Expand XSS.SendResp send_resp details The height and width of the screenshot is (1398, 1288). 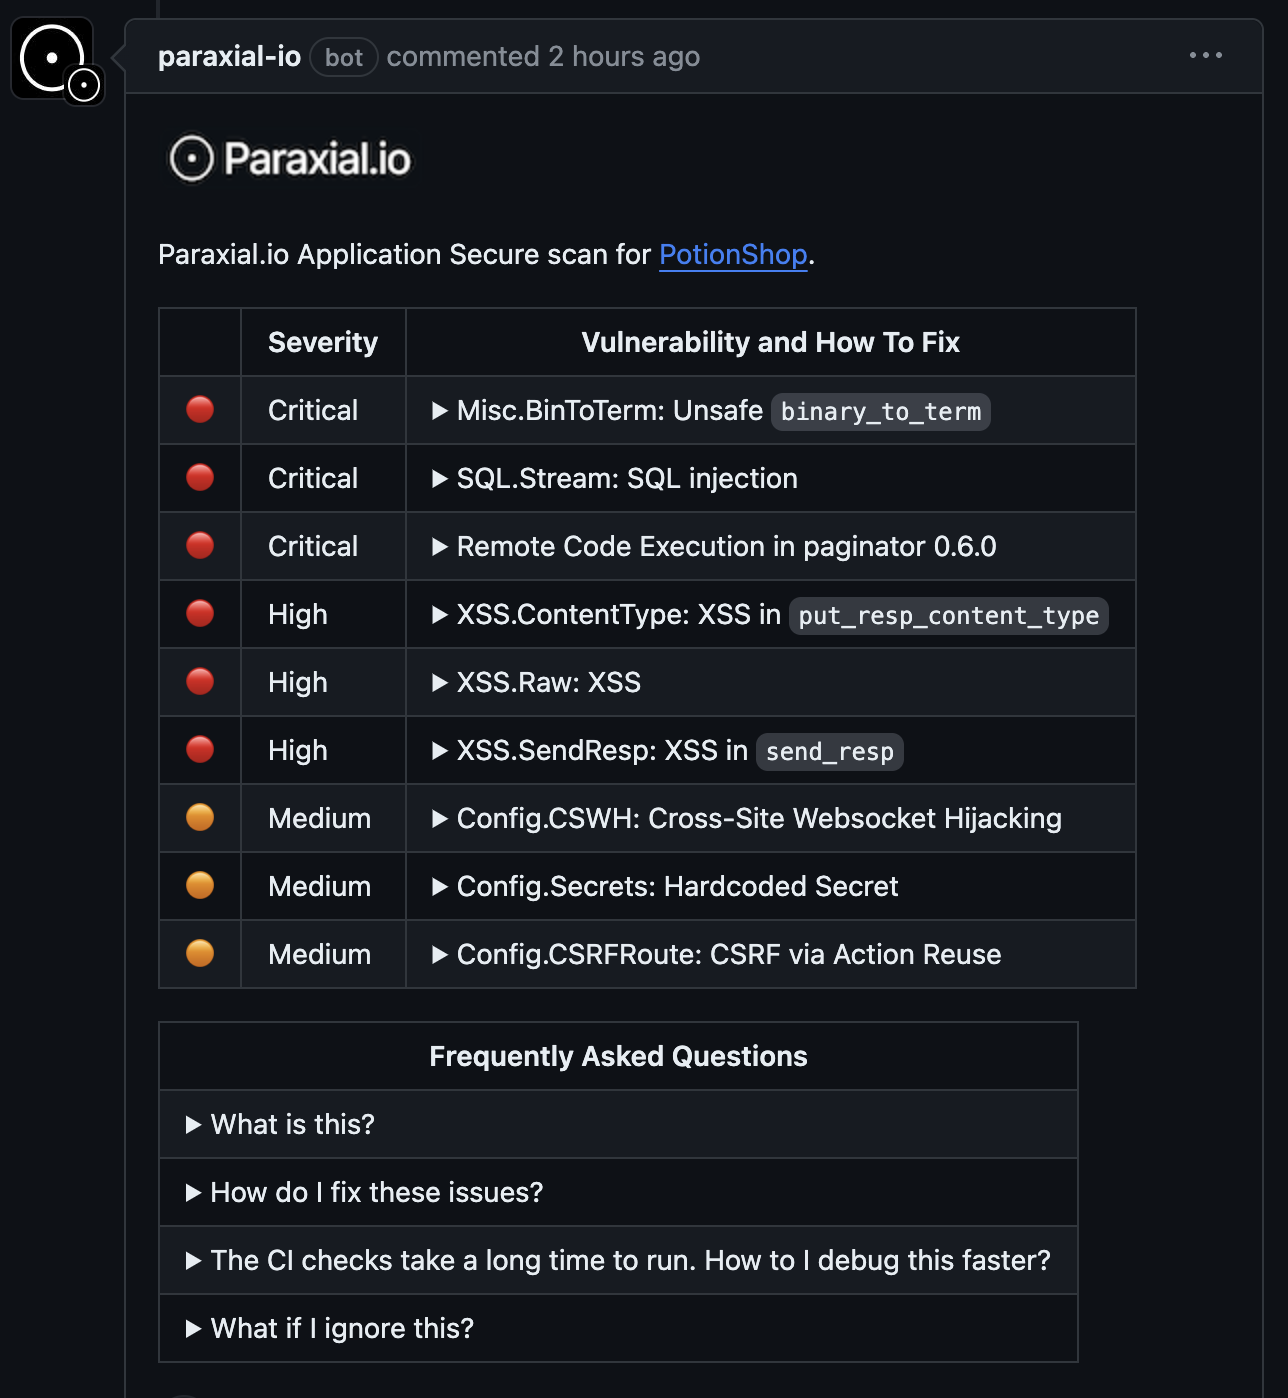pos(667,751)
